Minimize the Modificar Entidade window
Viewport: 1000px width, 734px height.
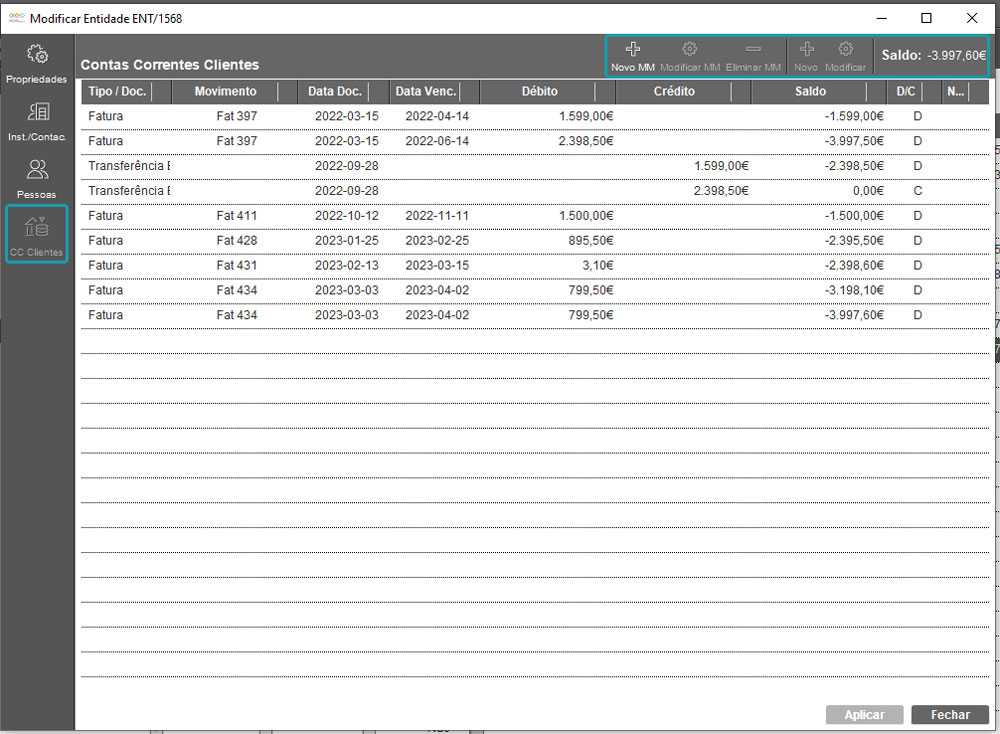coord(882,18)
